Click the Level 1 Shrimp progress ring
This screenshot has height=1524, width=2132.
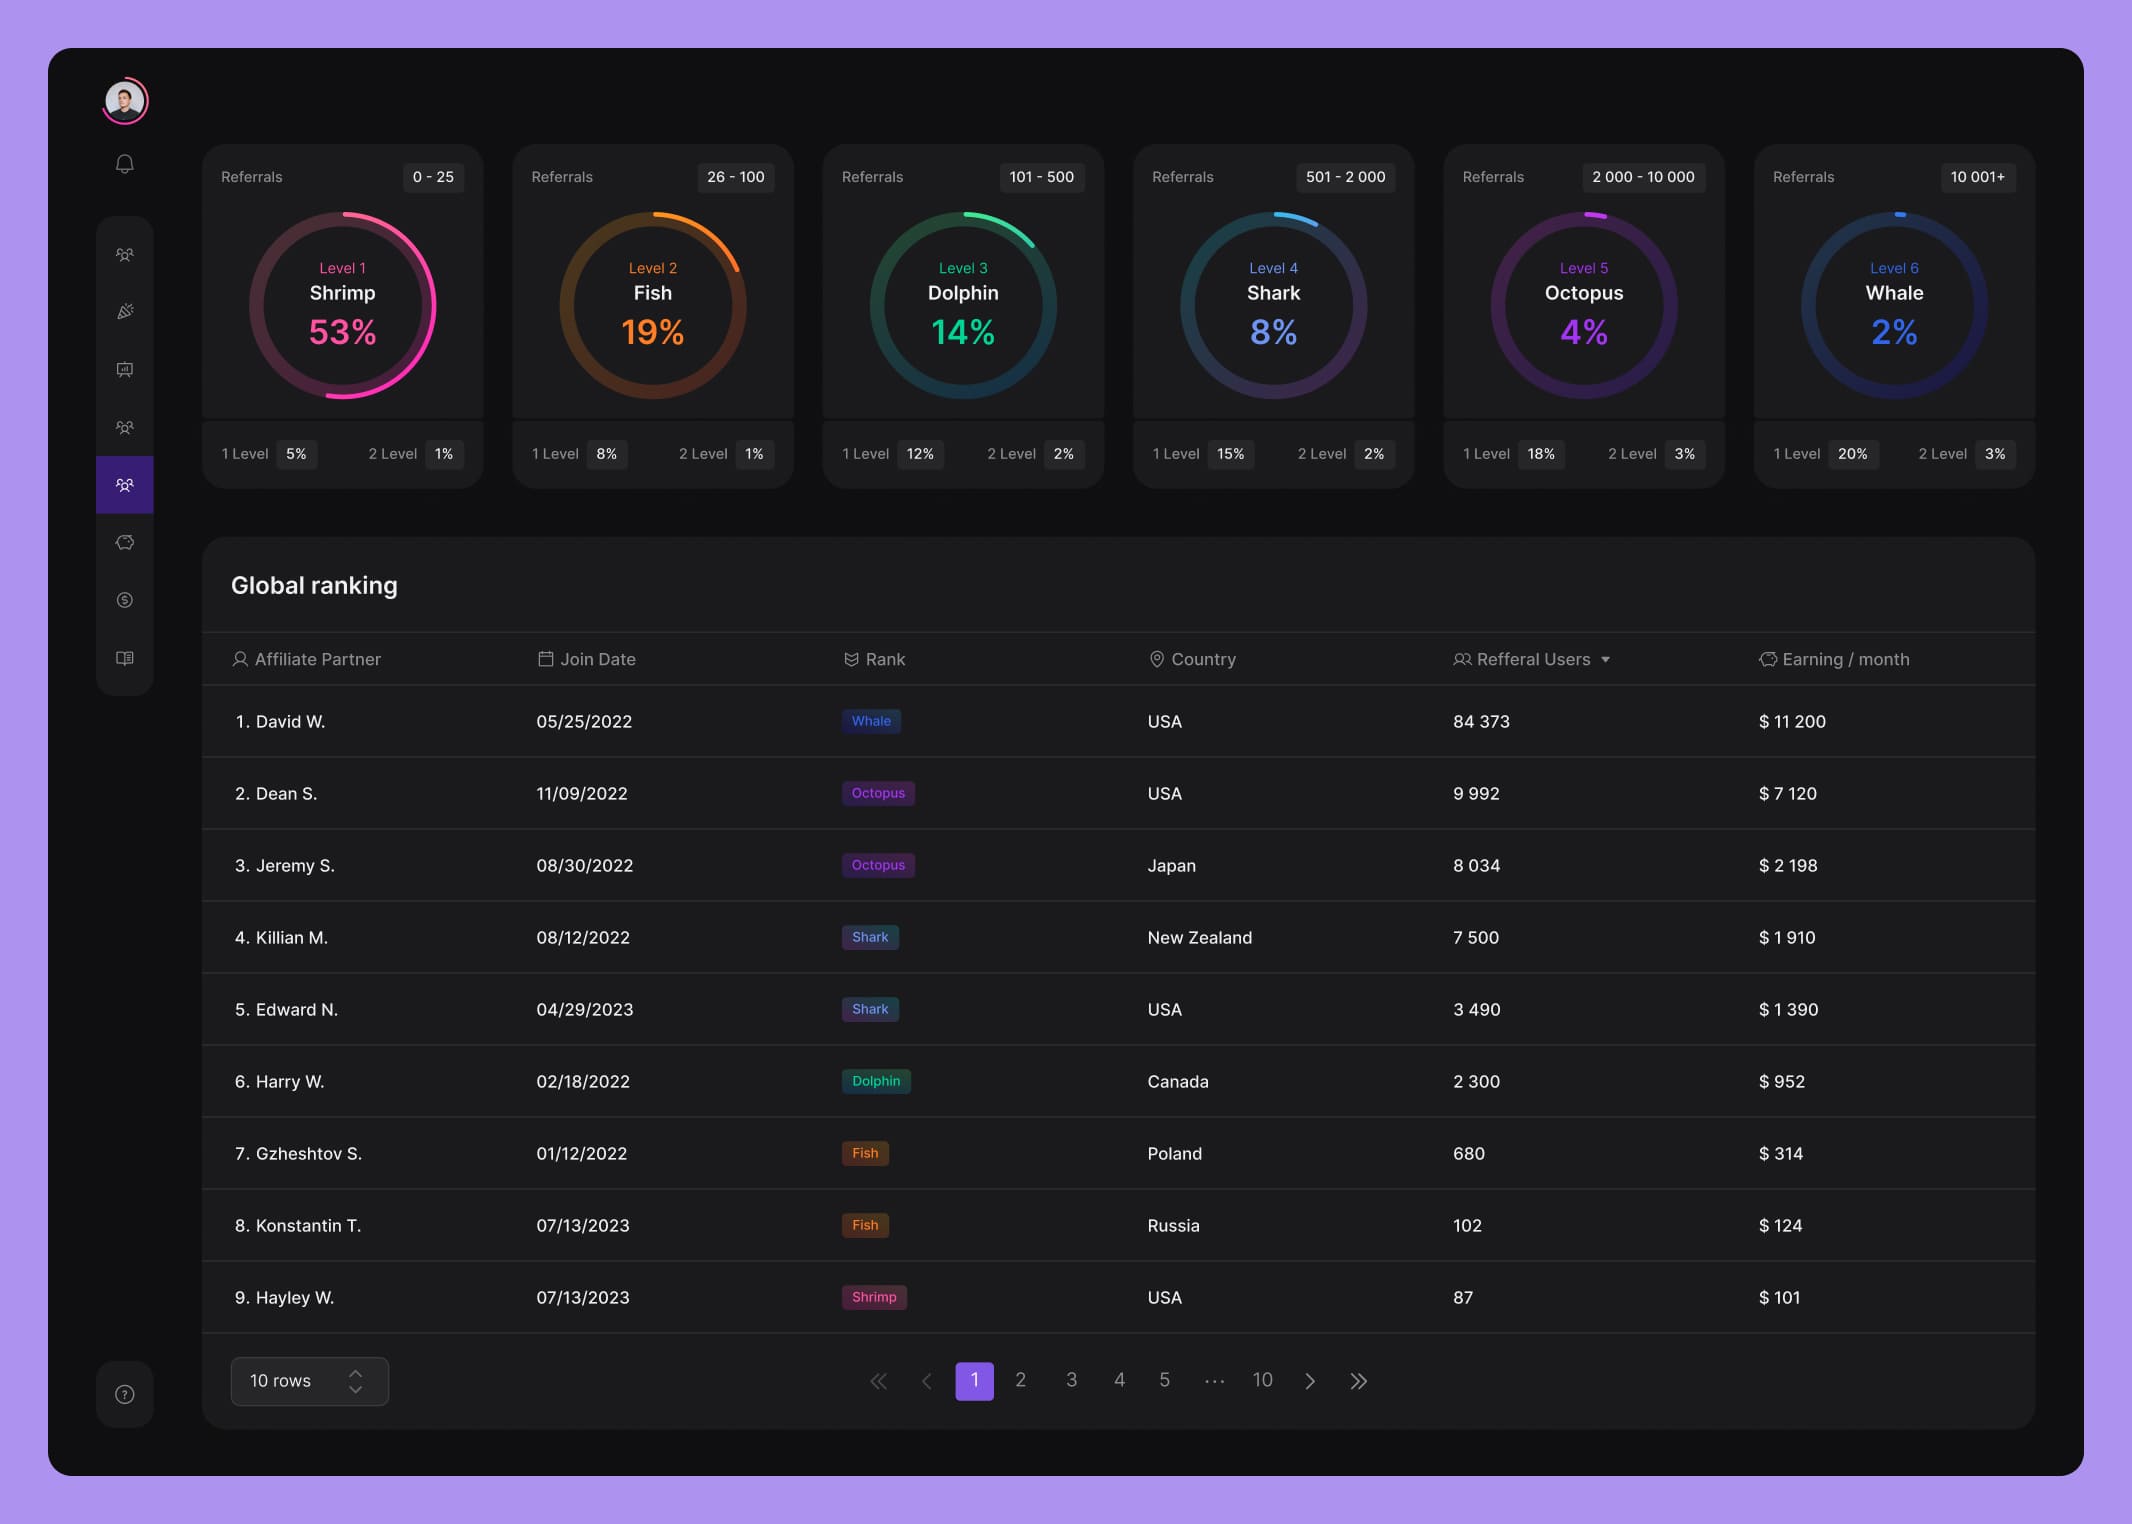pos(342,305)
